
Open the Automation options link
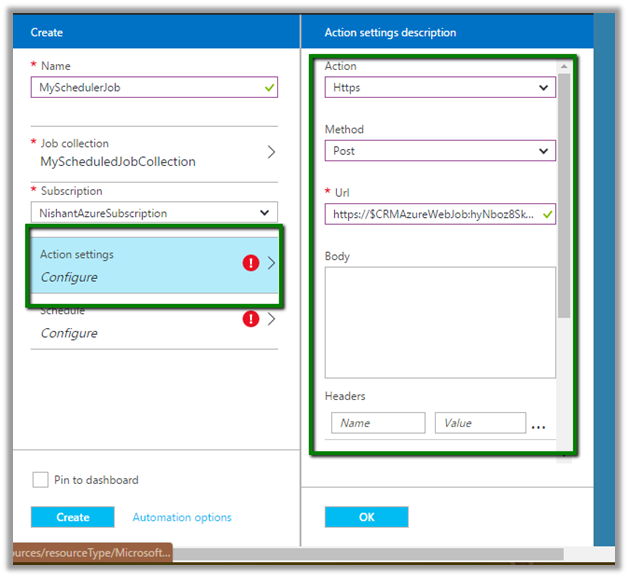(182, 517)
